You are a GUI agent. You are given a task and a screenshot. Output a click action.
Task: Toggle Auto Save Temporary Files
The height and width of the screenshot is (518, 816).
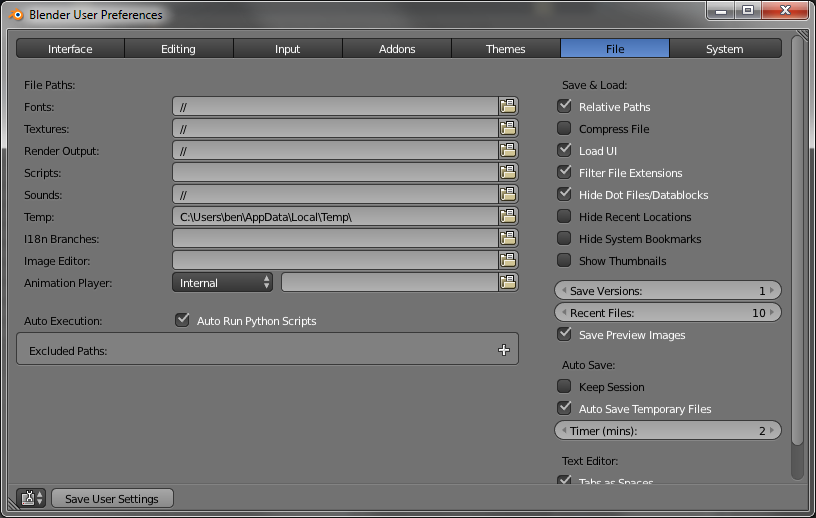(x=564, y=408)
